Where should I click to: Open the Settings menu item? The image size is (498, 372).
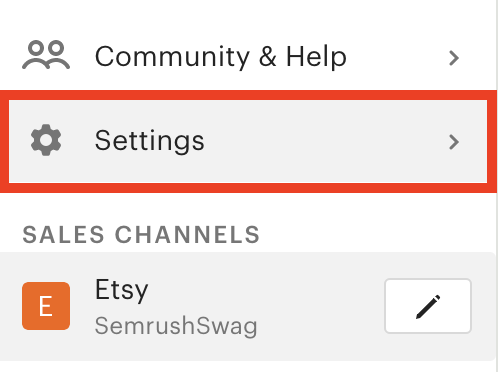(x=248, y=141)
